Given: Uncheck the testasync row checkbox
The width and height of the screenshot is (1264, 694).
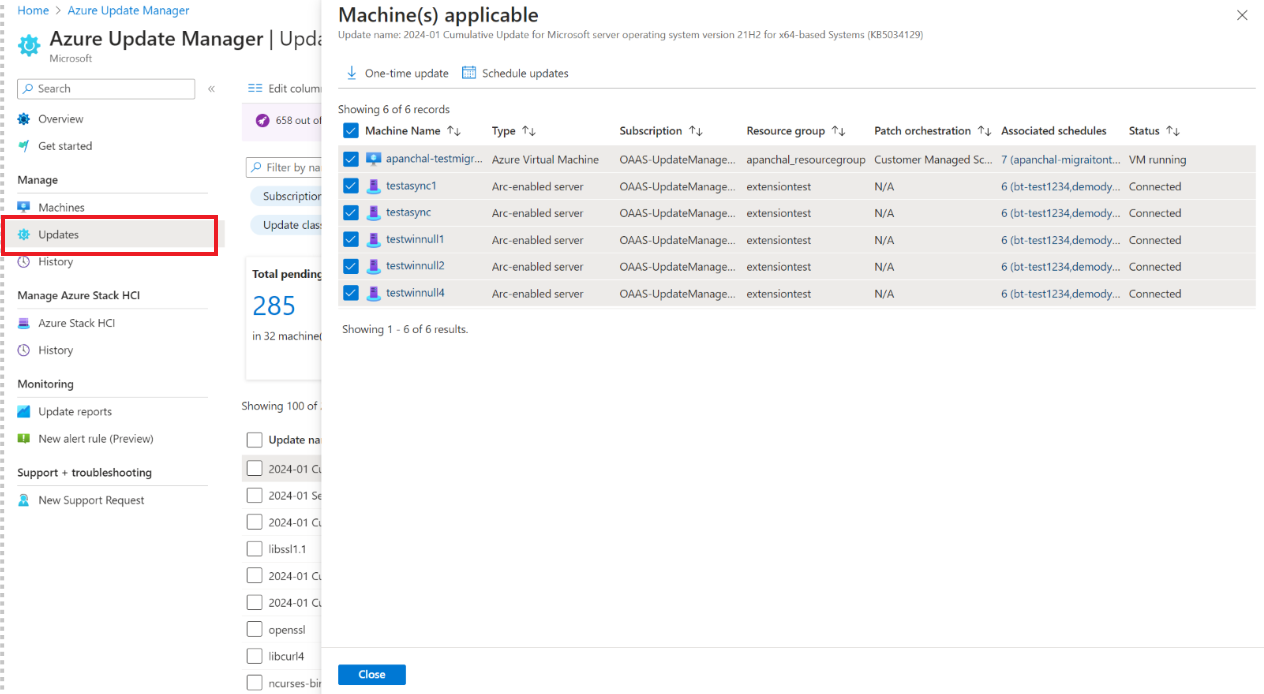Looking at the screenshot, I should [351, 213].
